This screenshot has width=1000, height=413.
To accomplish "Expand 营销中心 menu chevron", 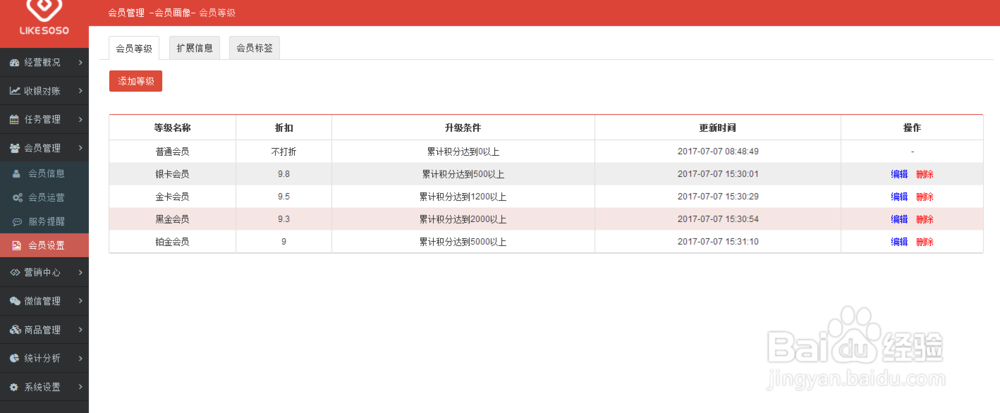I will (80, 272).
